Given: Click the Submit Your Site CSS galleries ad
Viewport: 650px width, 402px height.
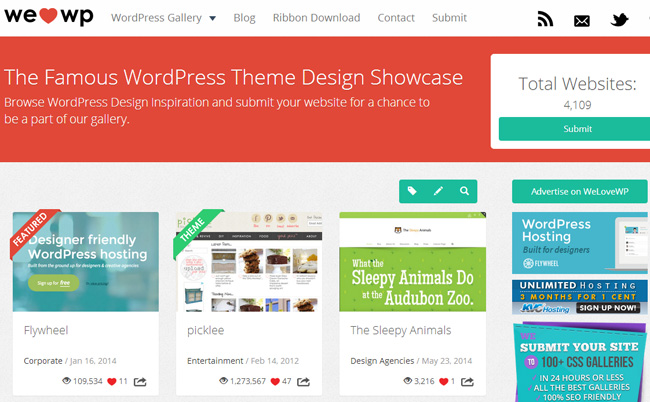Looking at the screenshot, I should [x=580, y=362].
